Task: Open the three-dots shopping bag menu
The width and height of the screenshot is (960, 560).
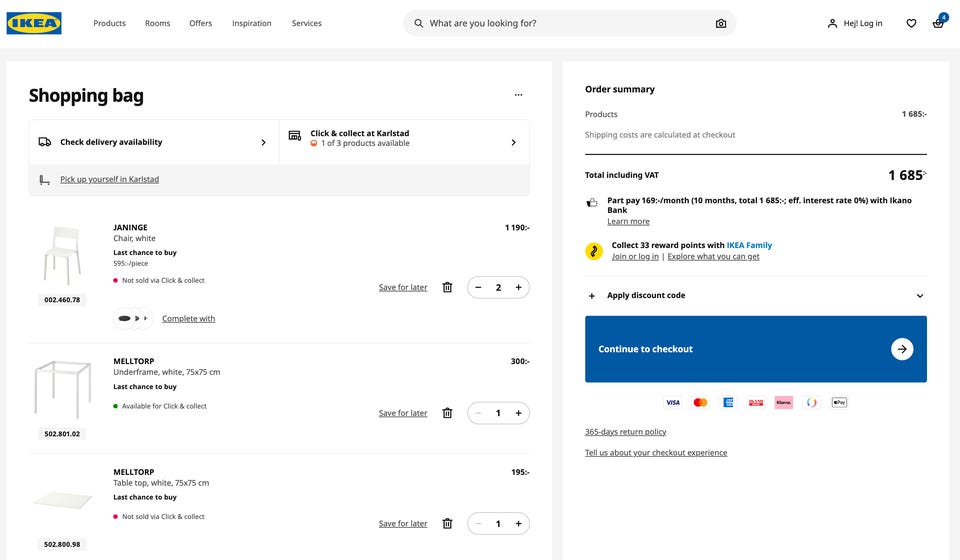Action: point(518,95)
